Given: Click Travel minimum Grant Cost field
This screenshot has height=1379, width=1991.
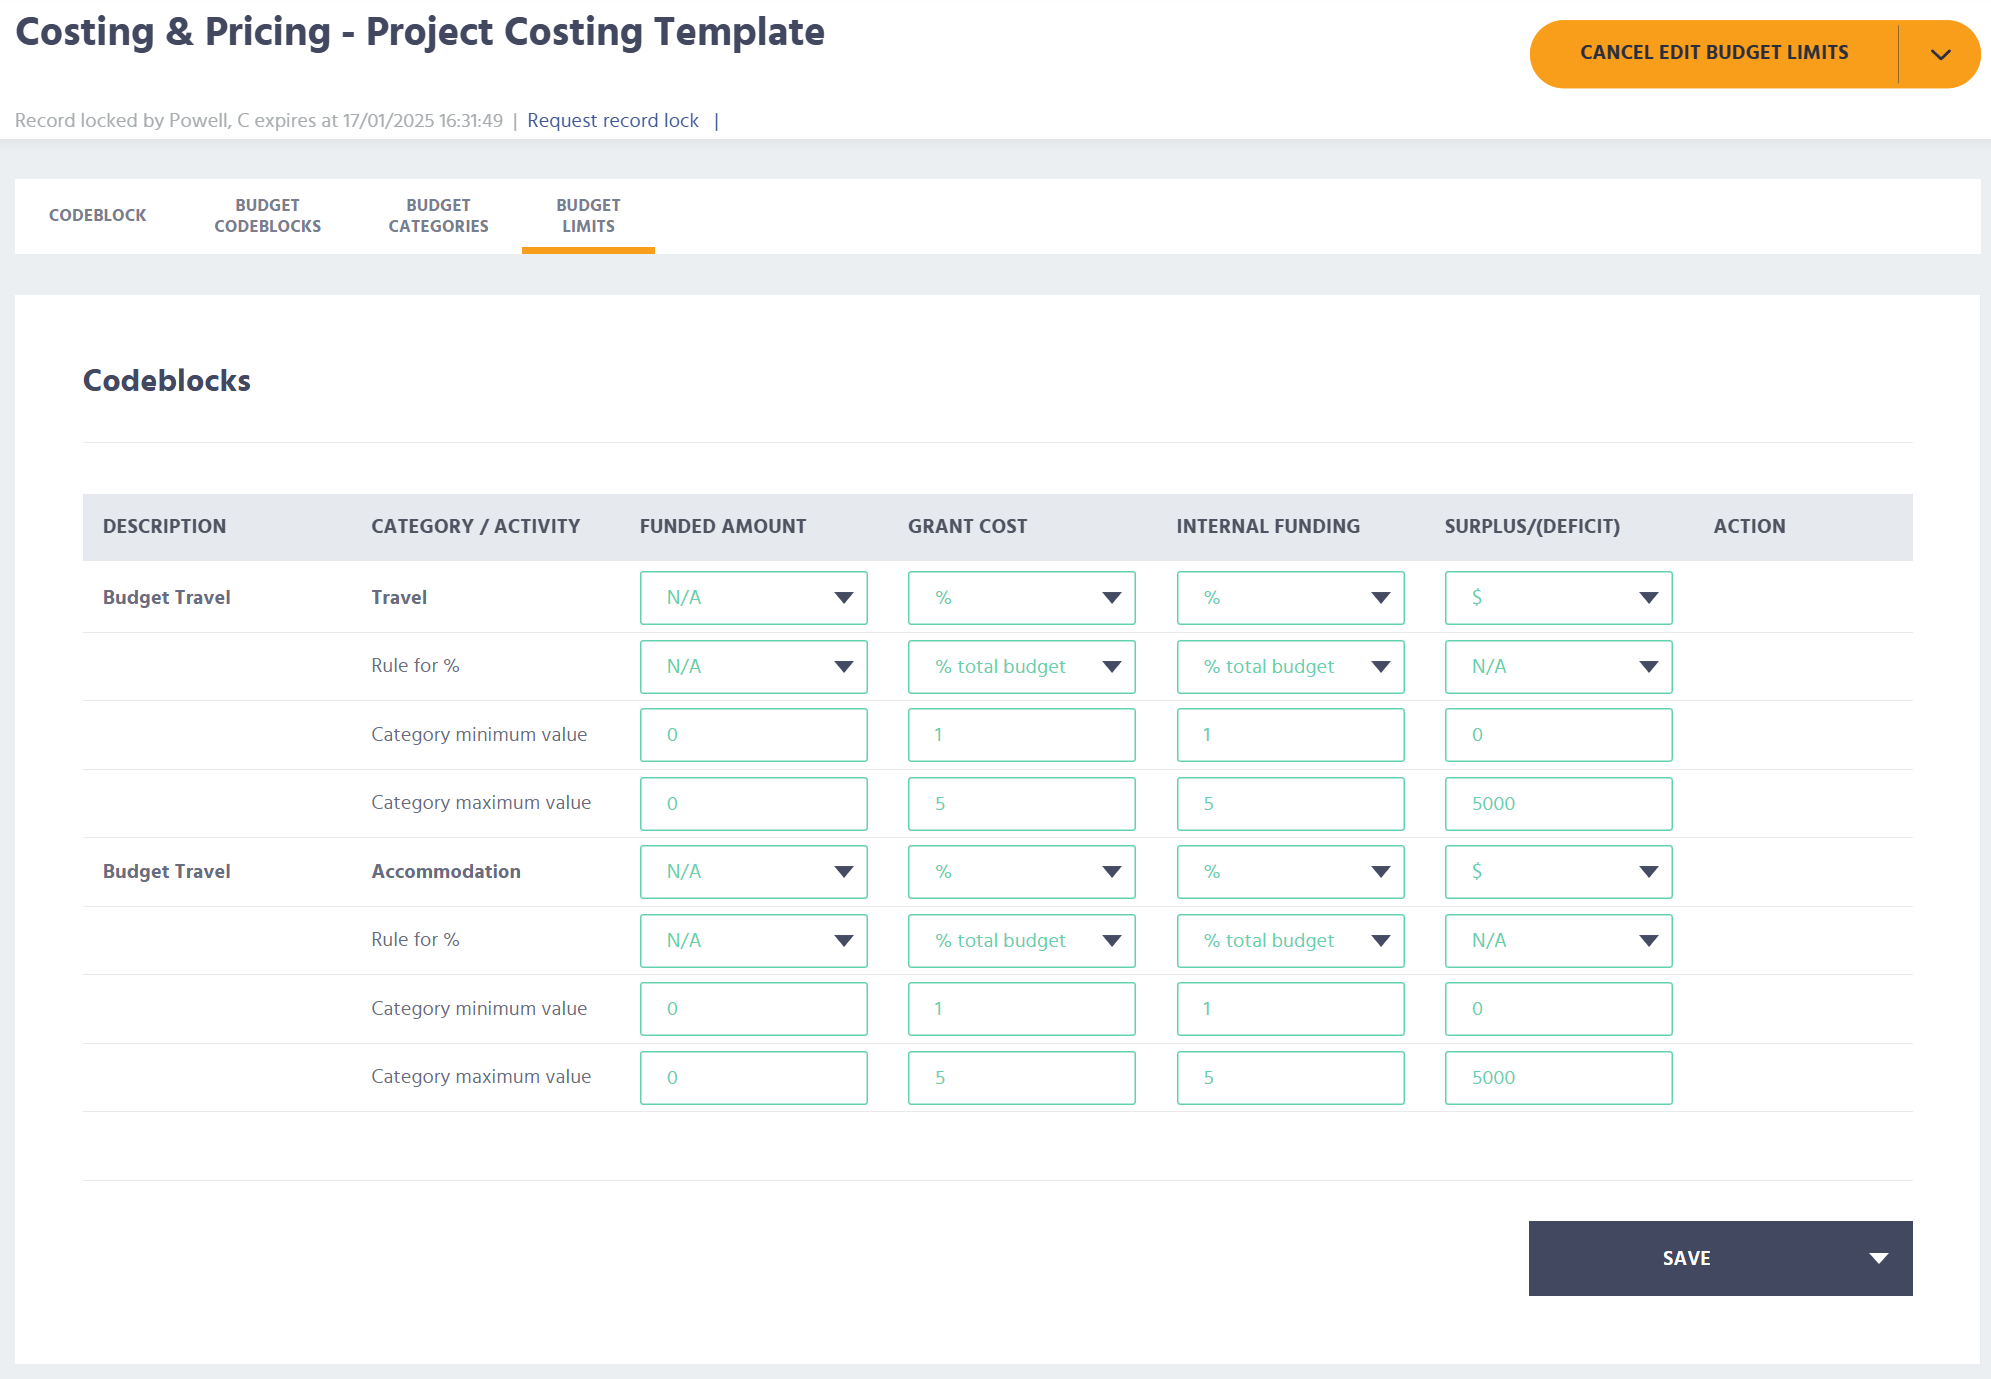Looking at the screenshot, I should [x=1022, y=735].
